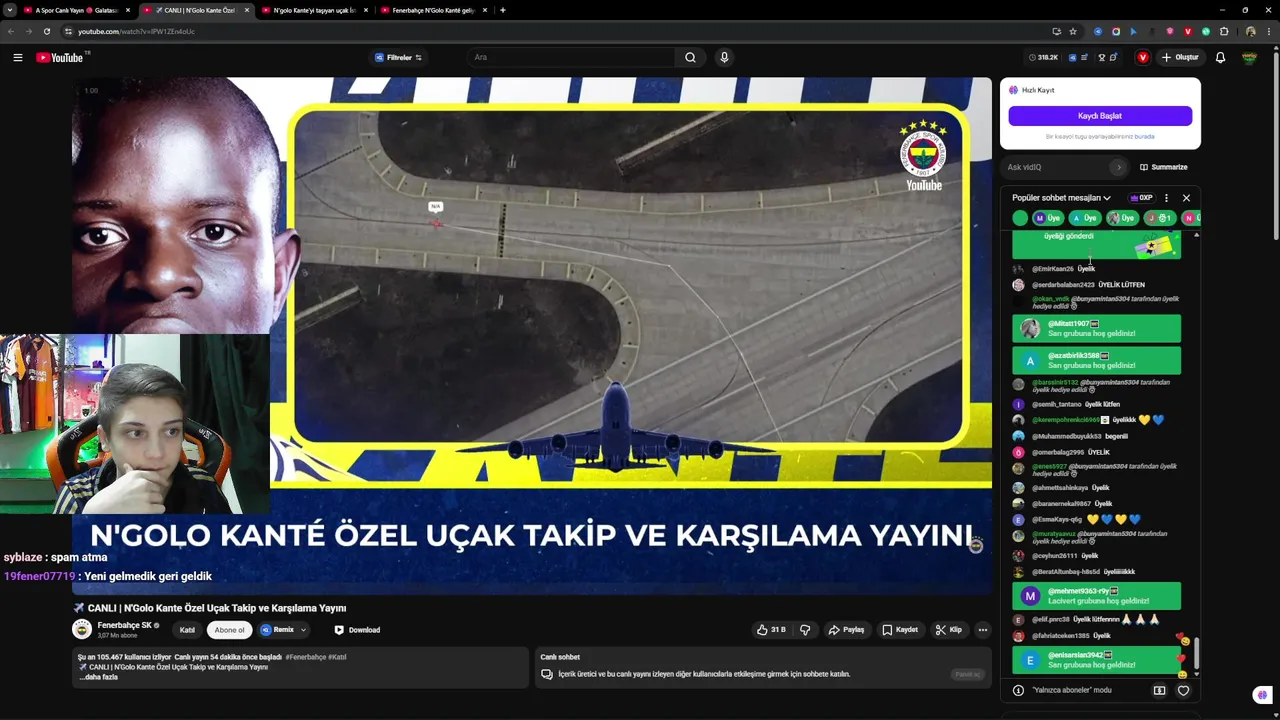Click the Download button
Image resolution: width=1280 pixels, height=720 pixels.
pos(357,630)
